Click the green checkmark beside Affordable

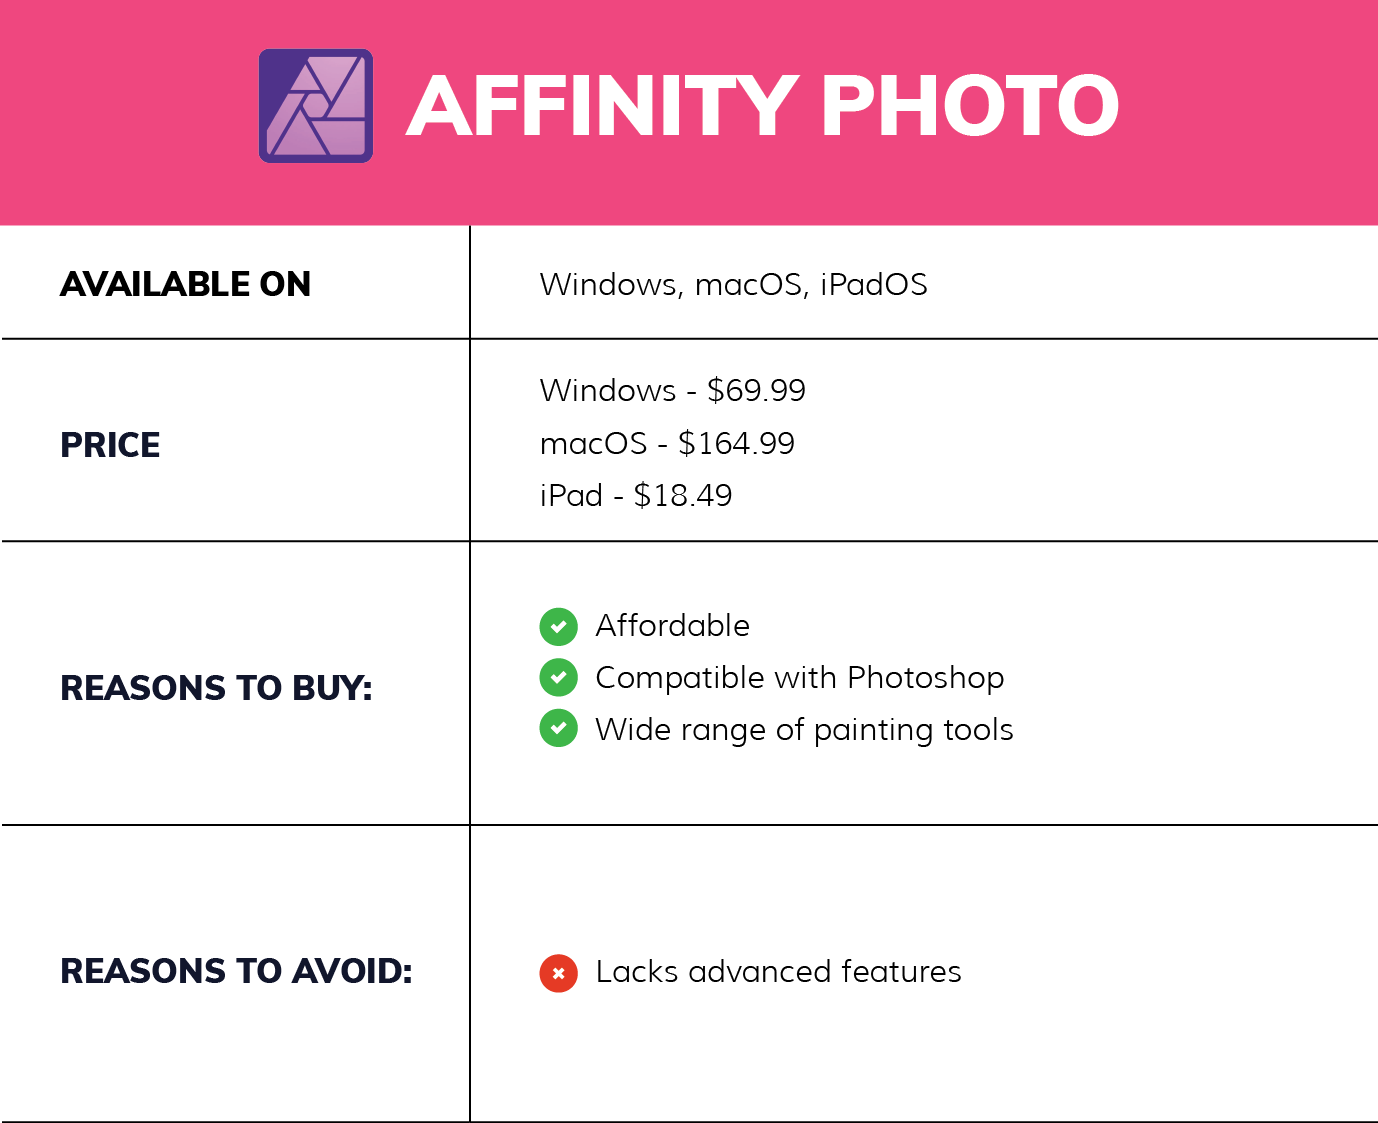pyautogui.click(x=558, y=627)
